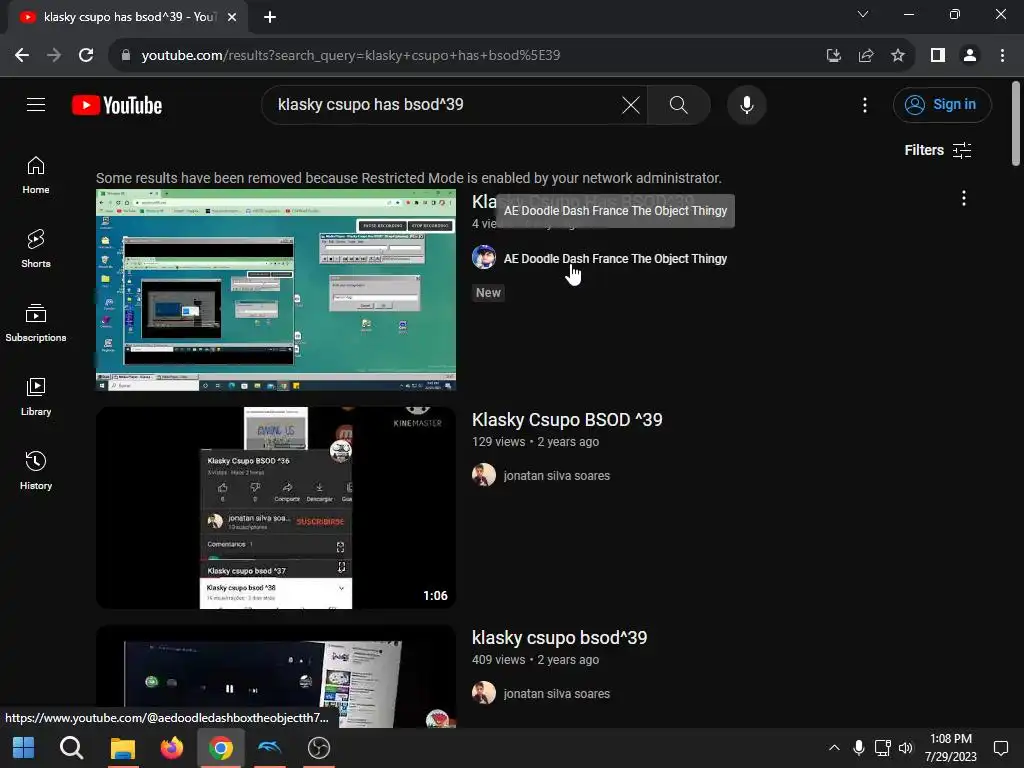Image resolution: width=1024 pixels, height=768 pixels.
Task: Click the install app icon in address bar
Action: coord(833,55)
